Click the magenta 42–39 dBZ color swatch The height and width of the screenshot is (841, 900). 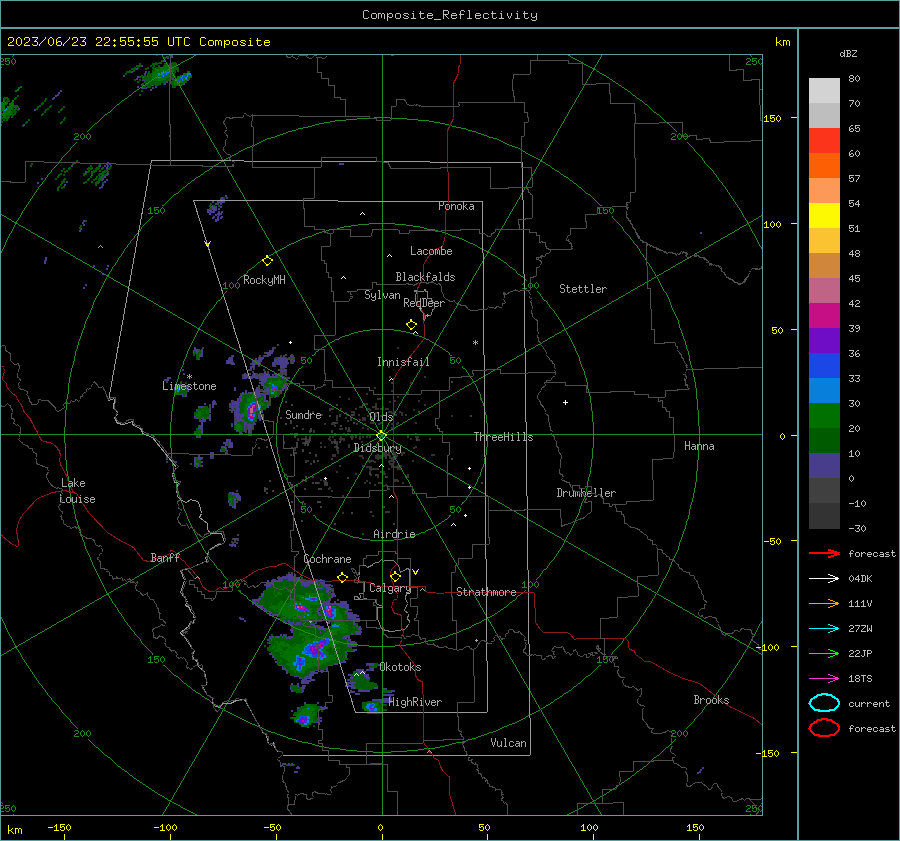(824, 315)
